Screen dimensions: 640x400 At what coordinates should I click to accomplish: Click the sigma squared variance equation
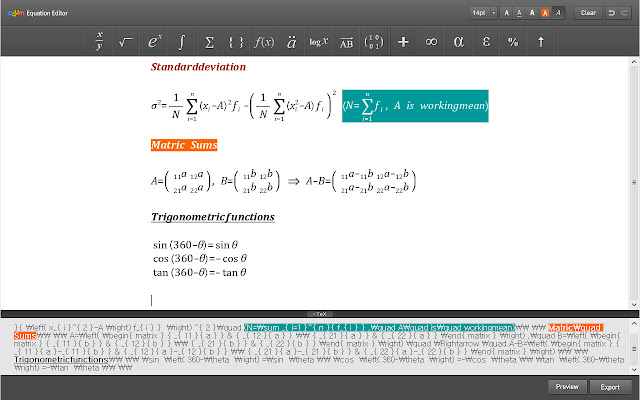pyautogui.click(x=243, y=106)
